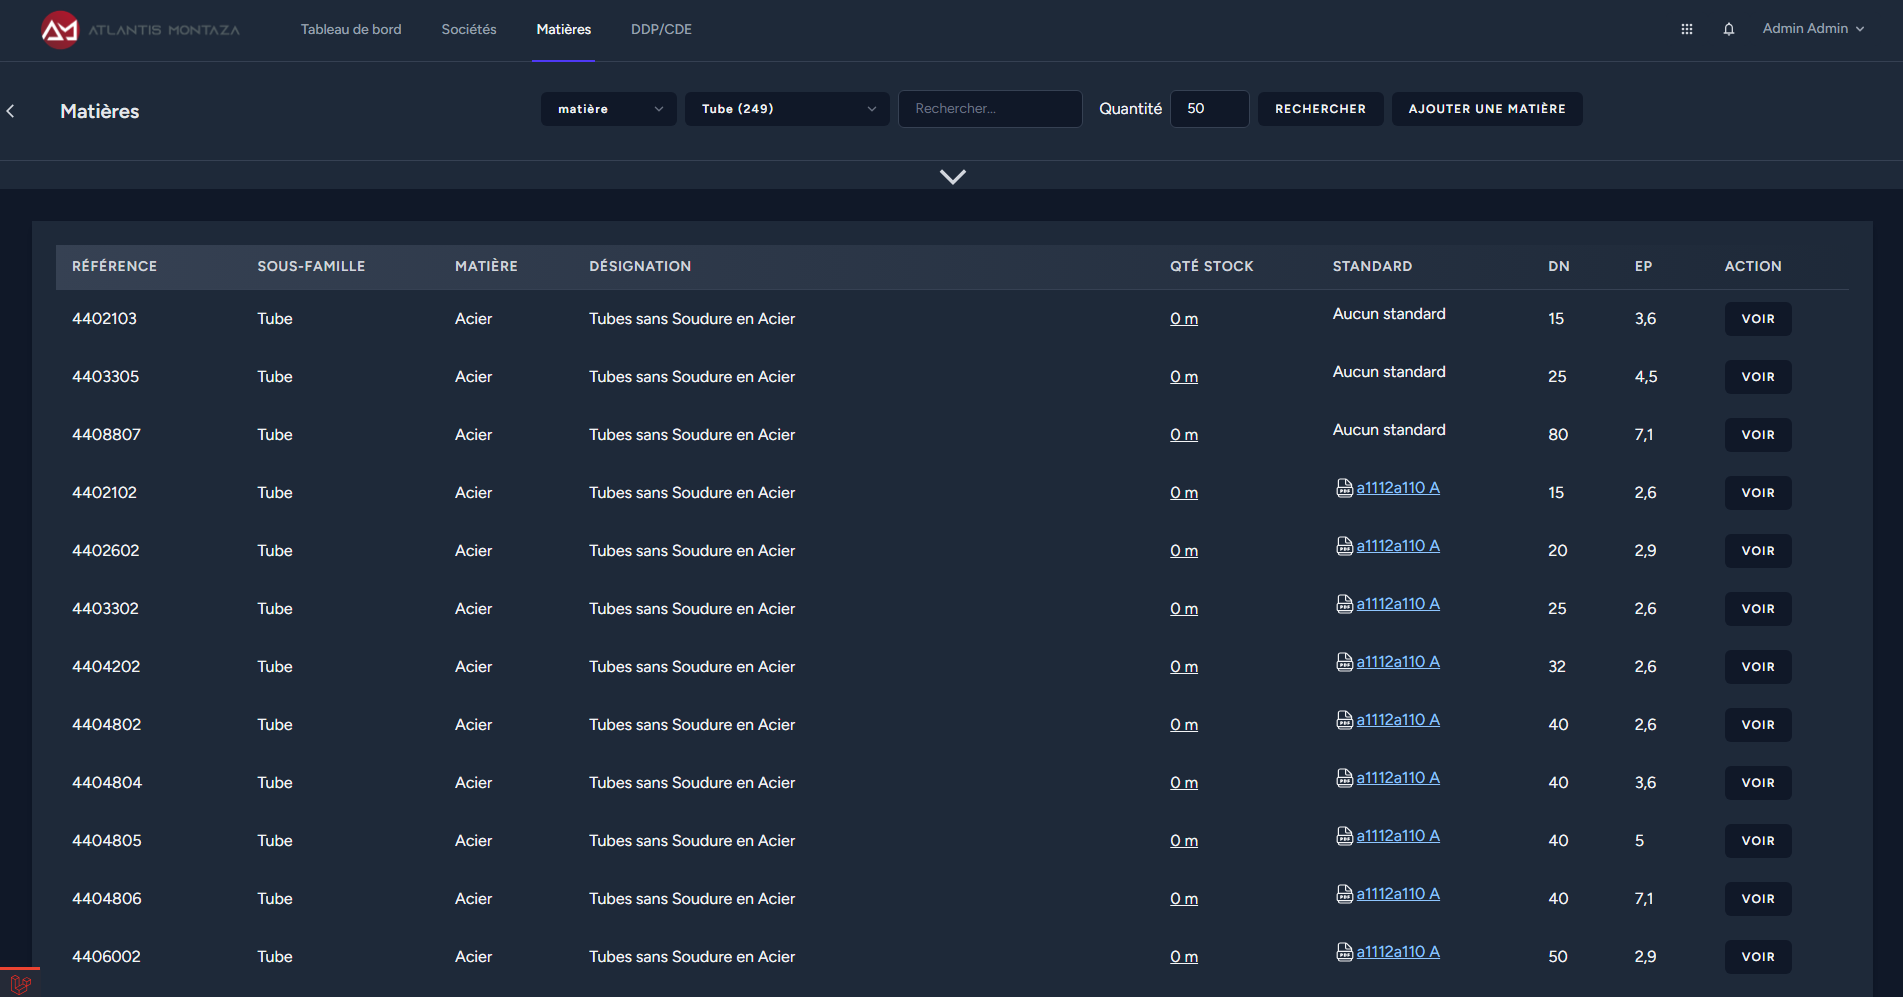Focus the Rechercher search field
1903x997 pixels.
(989, 109)
